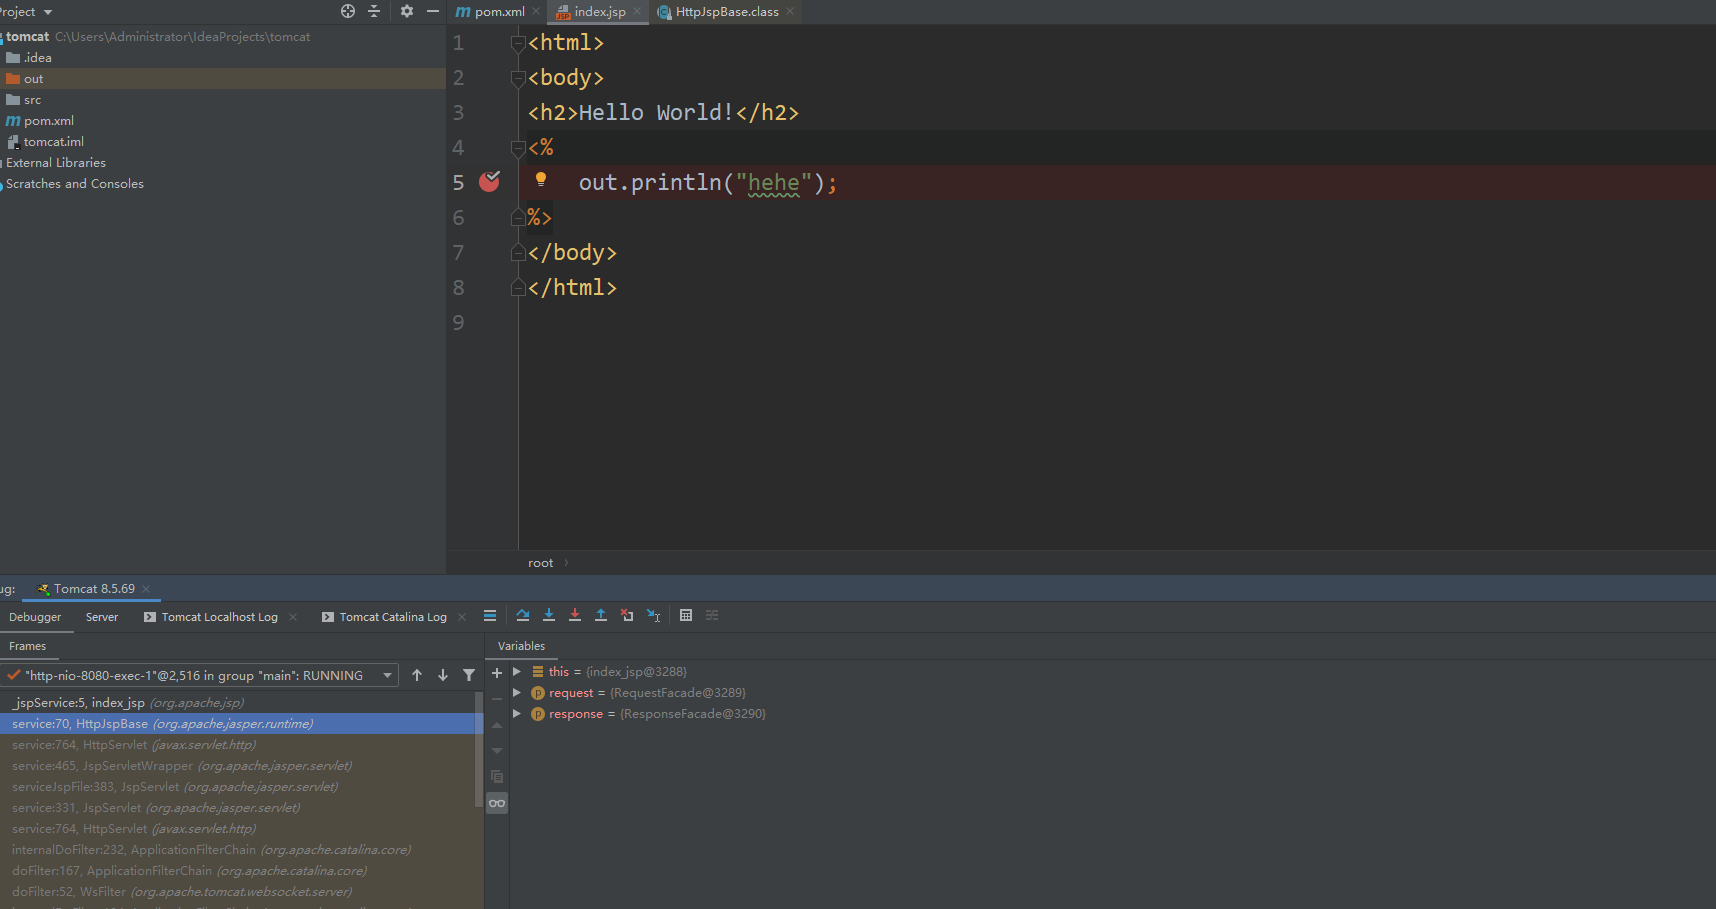Click the remove watch minus icon

(497, 699)
